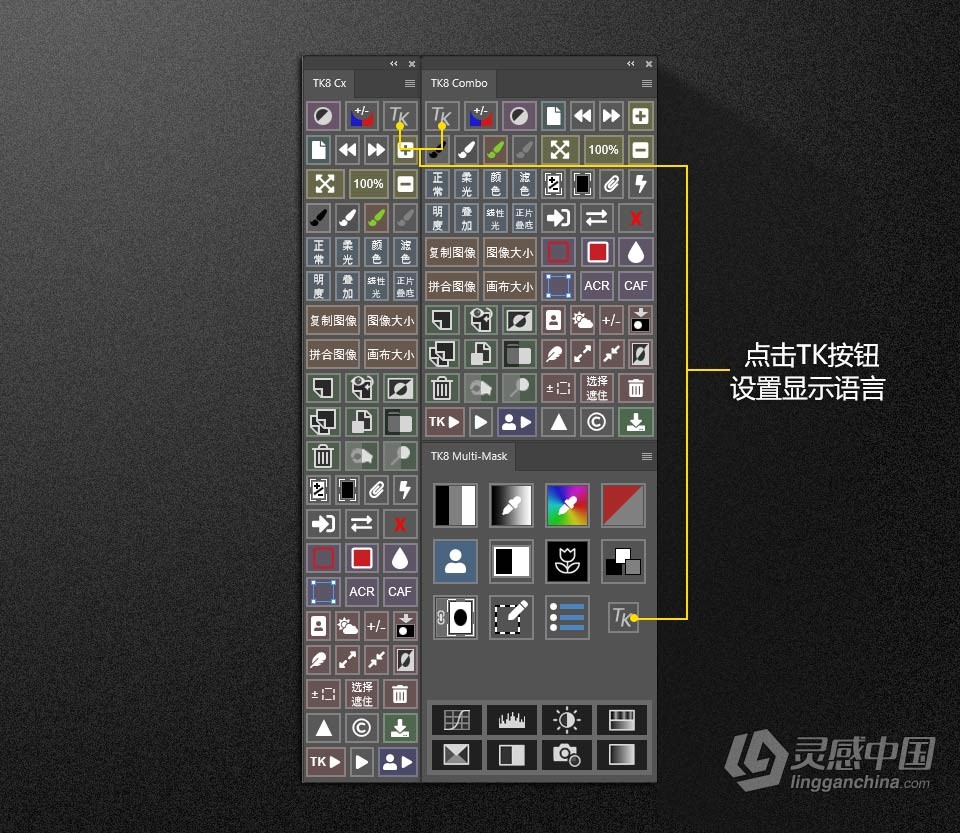Open the zone mask black-gray-white icon in Multi-Mask
960x833 pixels.
(x=455, y=505)
